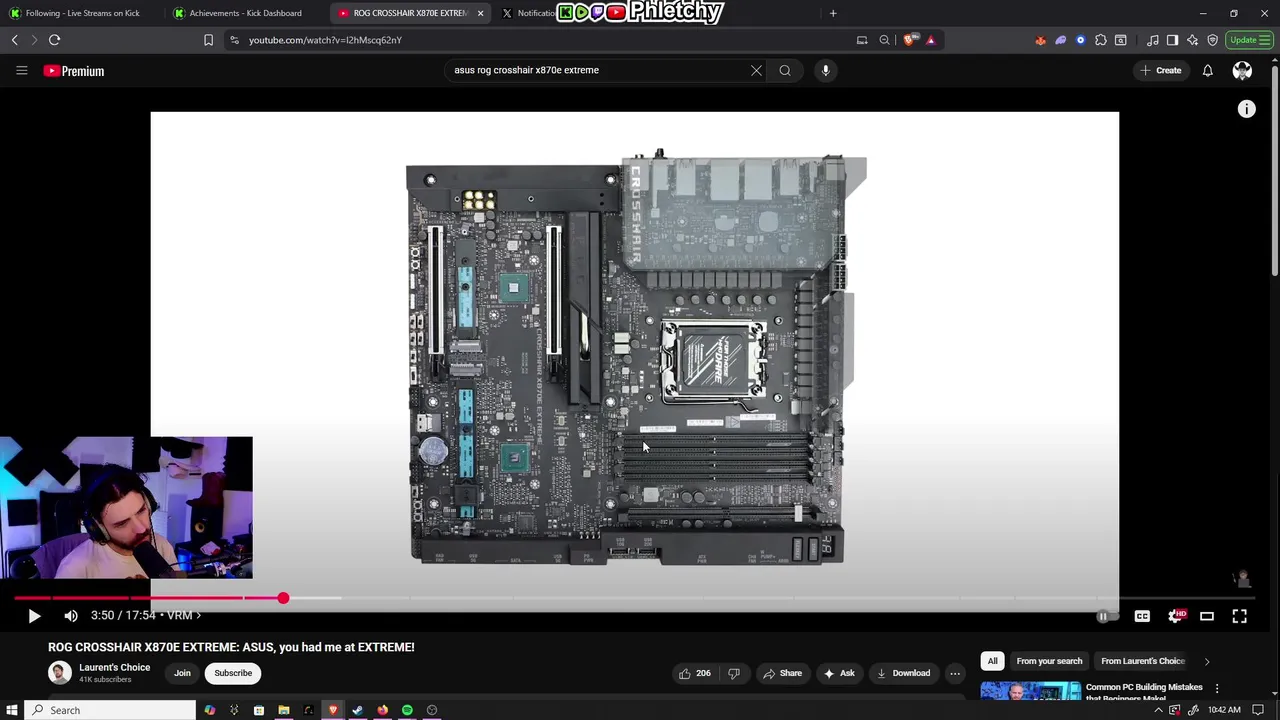Open browser extensions puzzle menu
Image resolution: width=1280 pixels, height=720 pixels.
(1101, 40)
